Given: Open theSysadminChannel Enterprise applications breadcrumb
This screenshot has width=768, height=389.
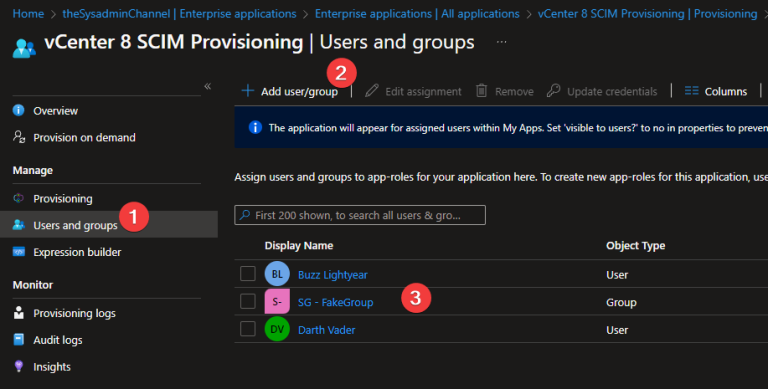Looking at the screenshot, I should click(179, 14).
